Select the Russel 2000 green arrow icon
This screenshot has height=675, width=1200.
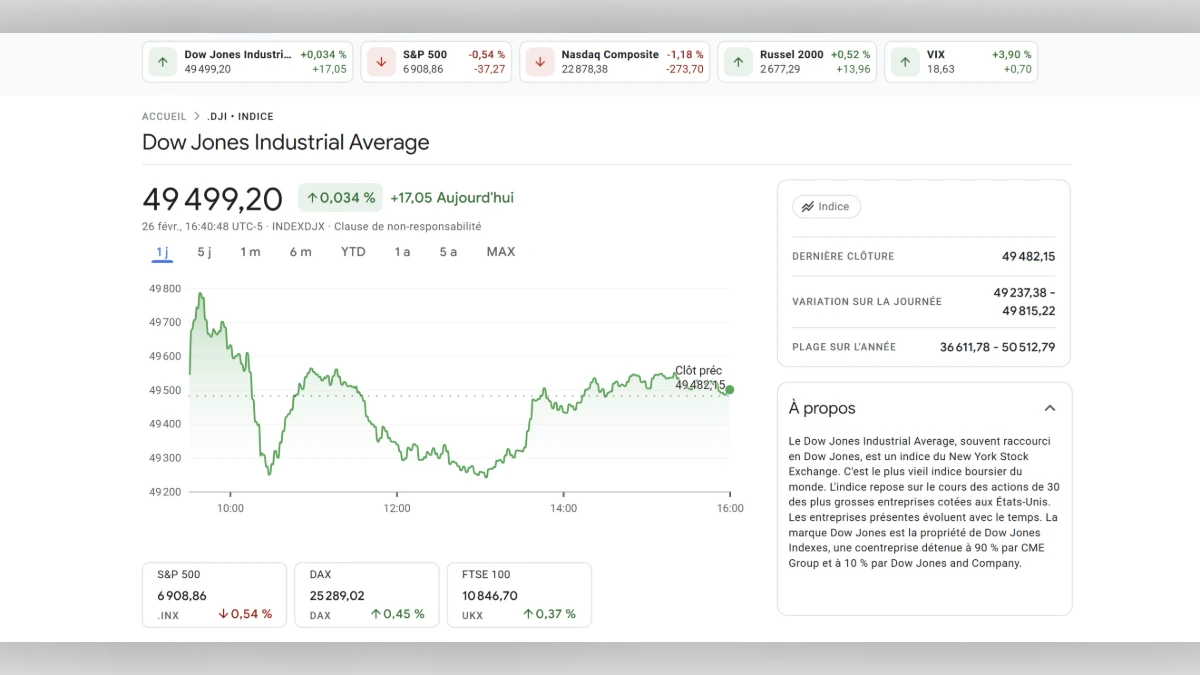coord(737,61)
